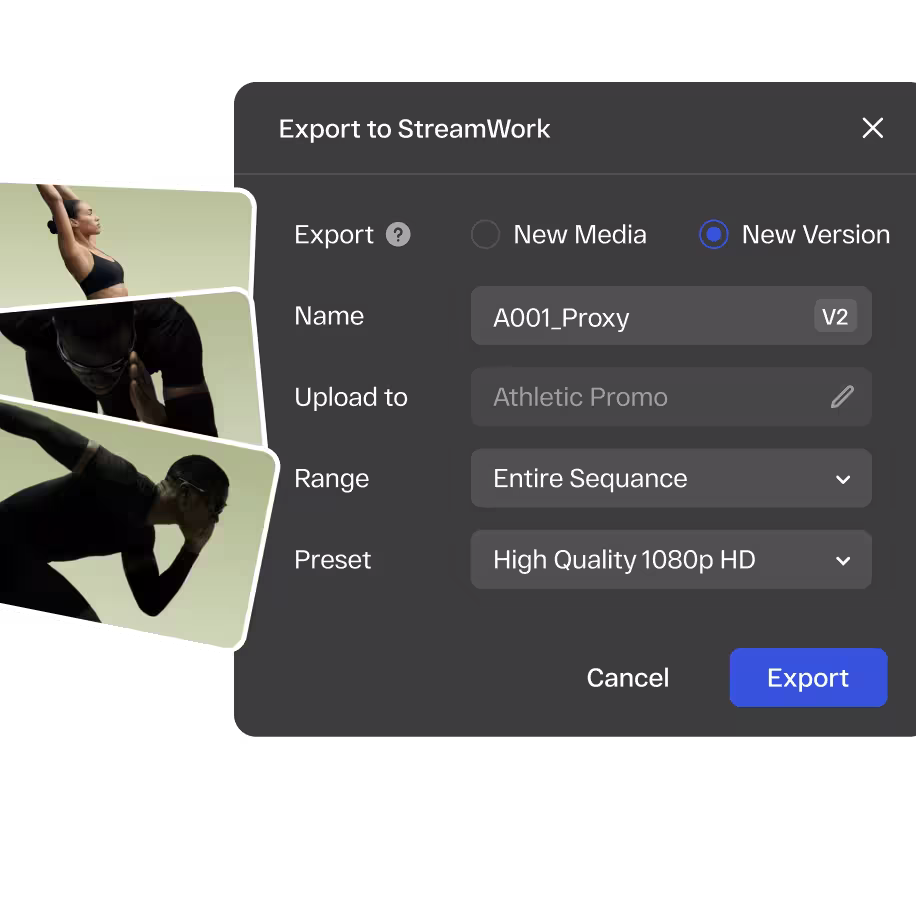Viewport: 916px width, 920px height.
Task: Click the Export to StreamWork title
Action: (414, 129)
